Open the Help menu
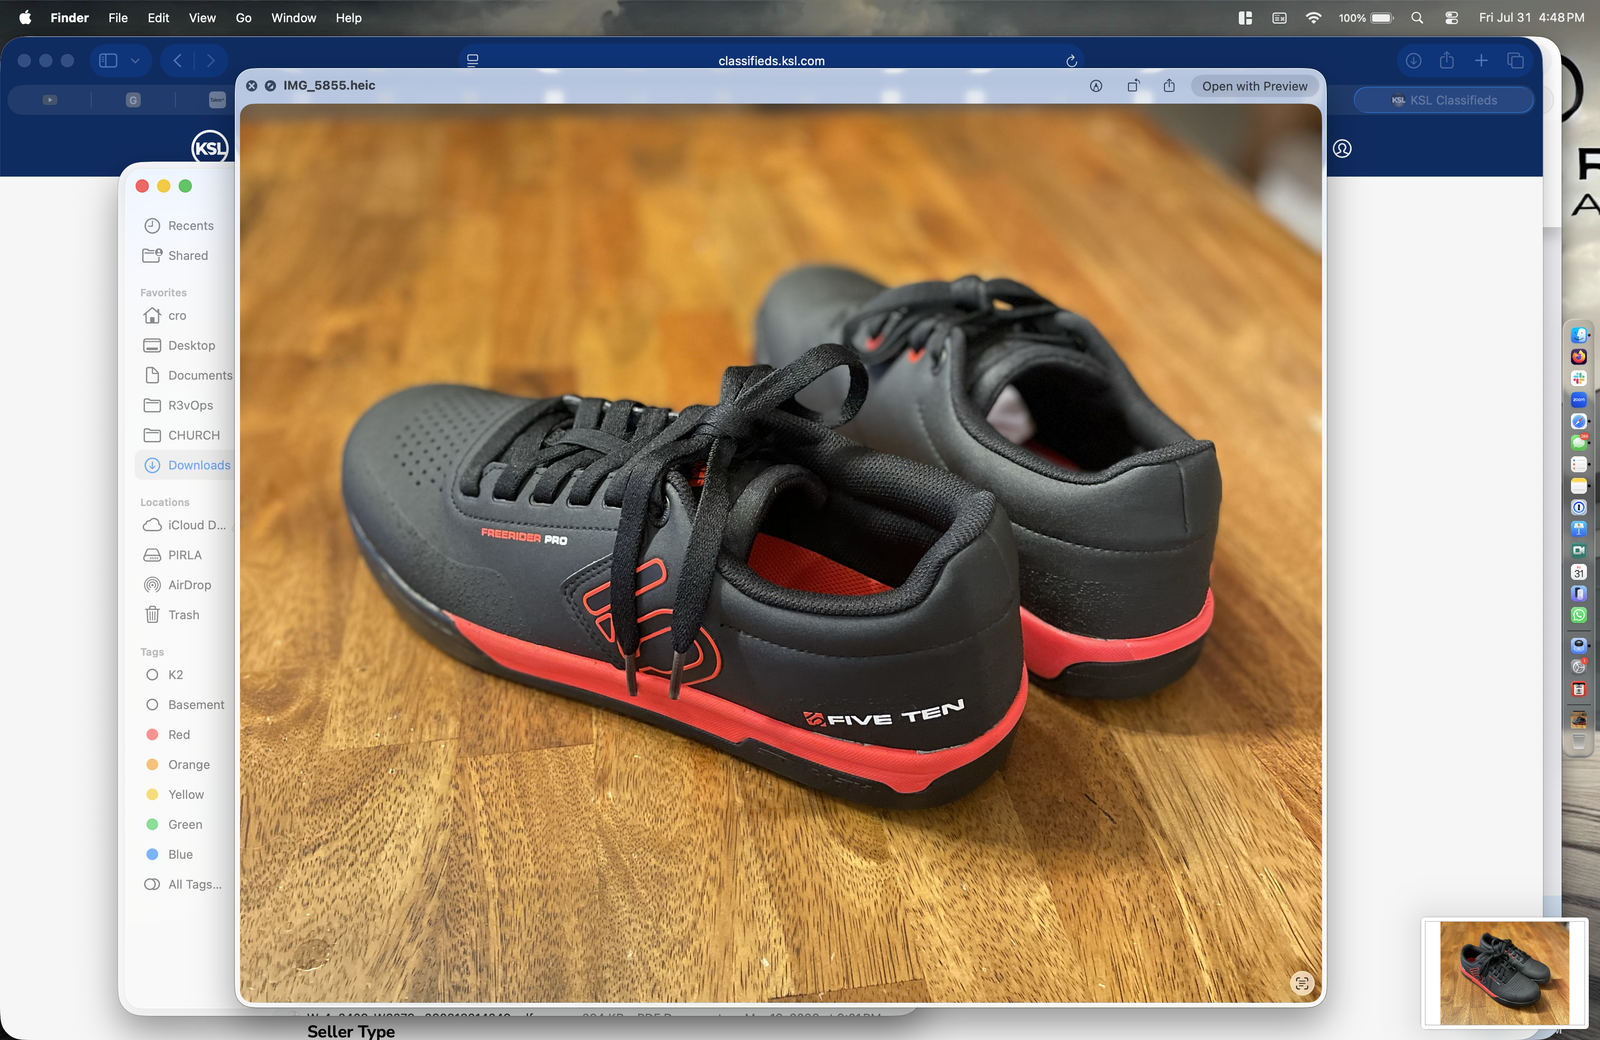Viewport: 1600px width, 1040px height. (x=349, y=18)
